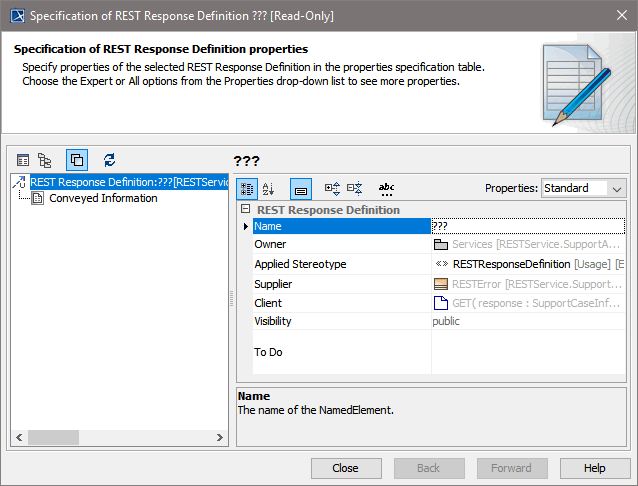Click the Supplier RESTError icon
The height and width of the screenshot is (486, 638).
tap(441, 284)
